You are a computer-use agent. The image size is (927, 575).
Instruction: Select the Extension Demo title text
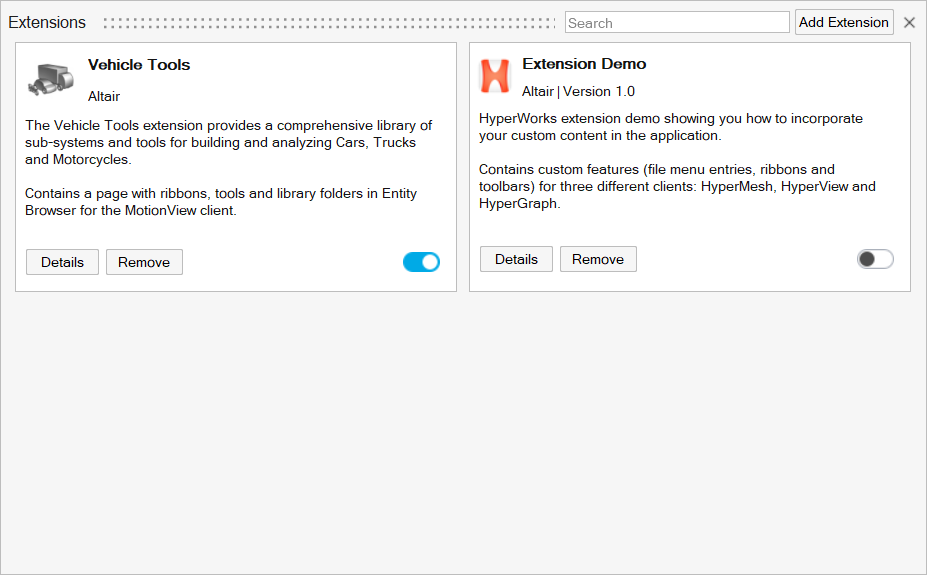pos(584,64)
